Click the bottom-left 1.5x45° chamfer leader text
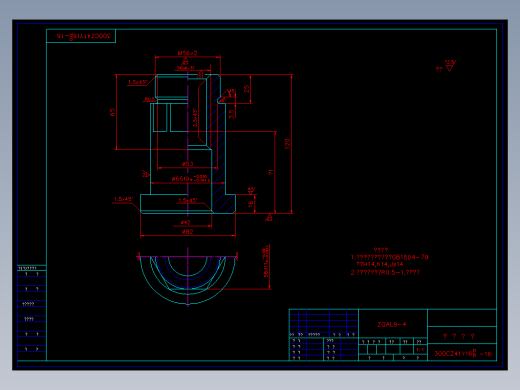The image size is (520, 390). tap(123, 199)
